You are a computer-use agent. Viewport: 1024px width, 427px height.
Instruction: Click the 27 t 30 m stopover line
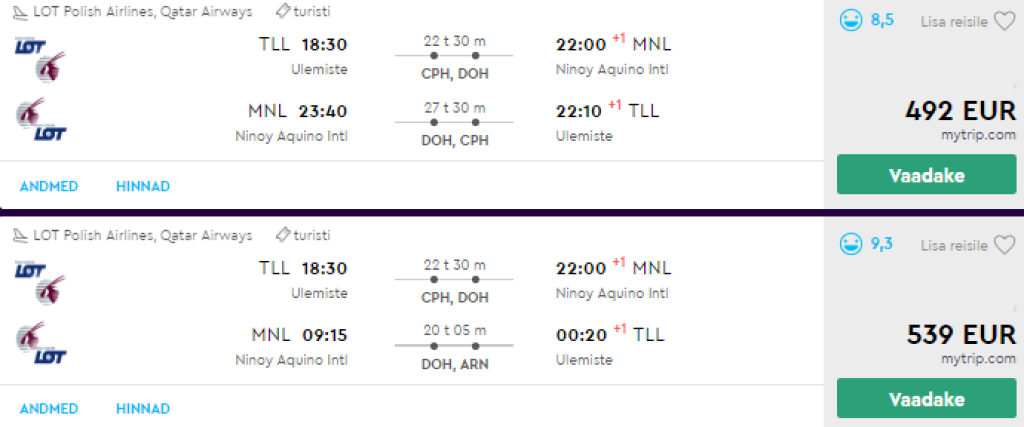[454, 123]
